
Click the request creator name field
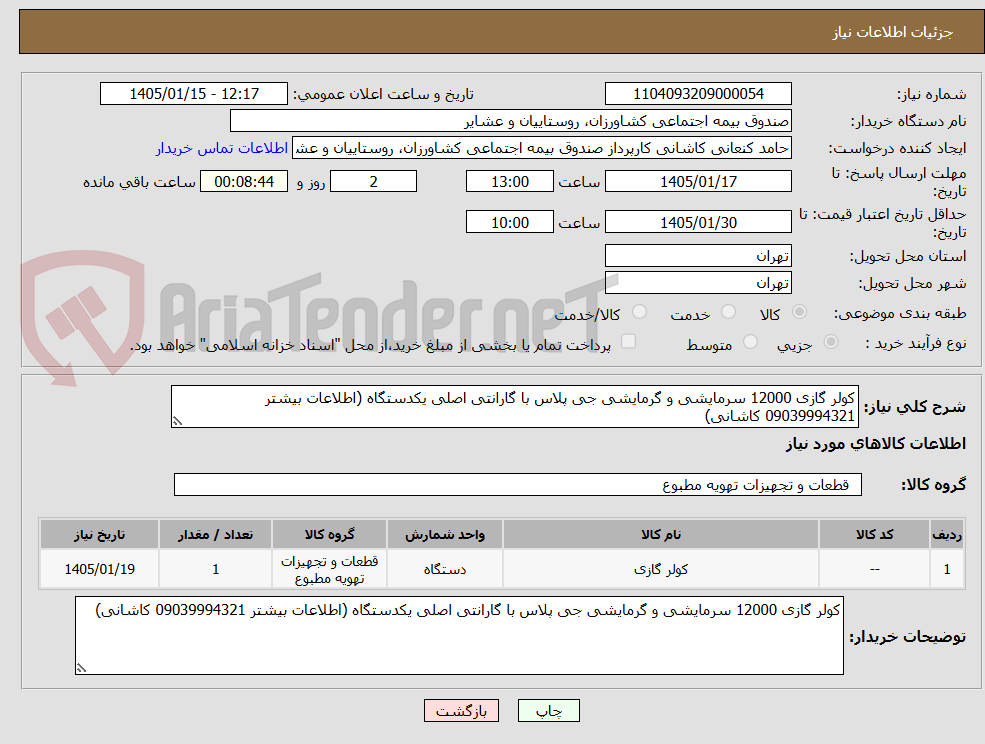[541, 148]
